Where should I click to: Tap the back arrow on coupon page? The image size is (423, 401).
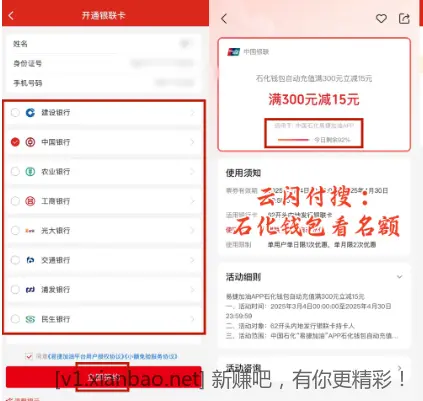coord(224,19)
